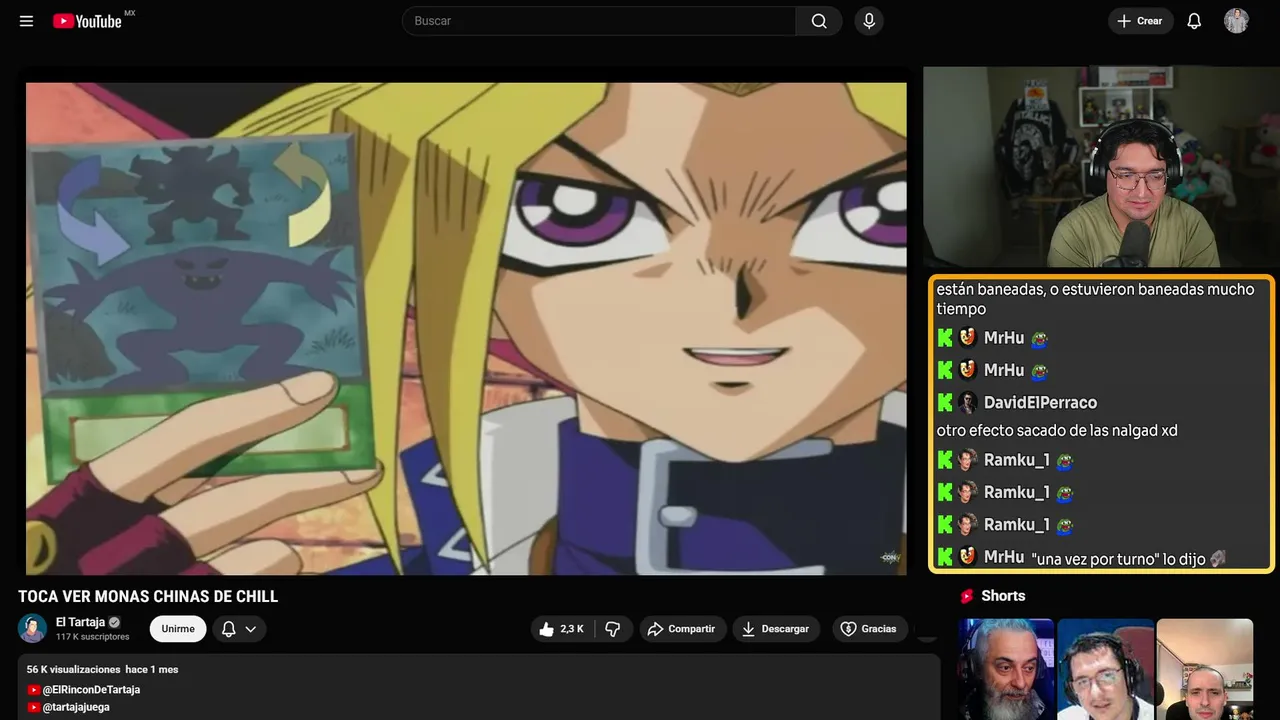Click the Shorts section heading
The height and width of the screenshot is (720, 1280).
point(1003,596)
